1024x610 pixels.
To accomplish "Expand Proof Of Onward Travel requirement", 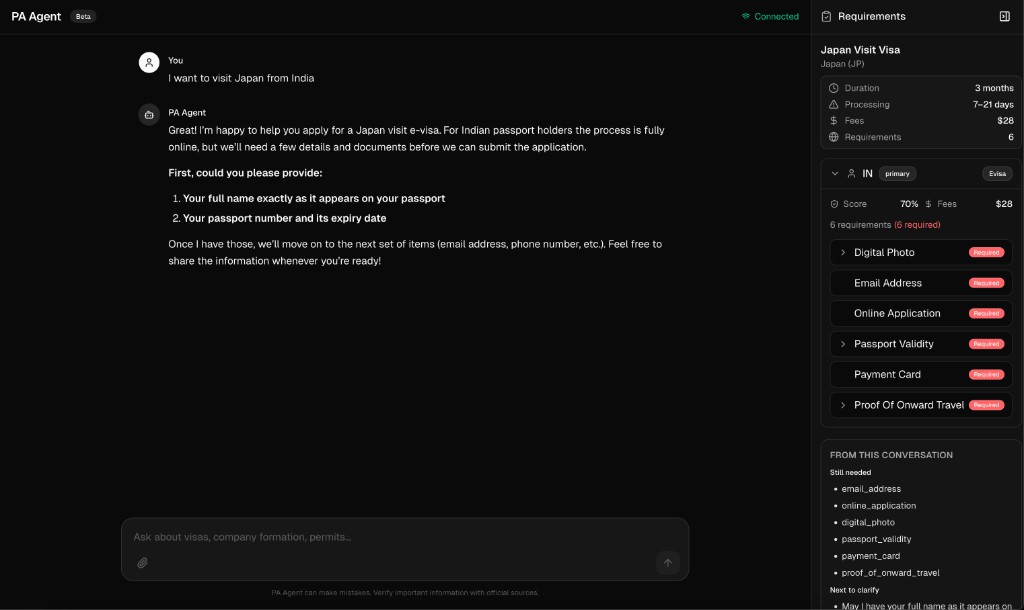I will pos(843,405).
